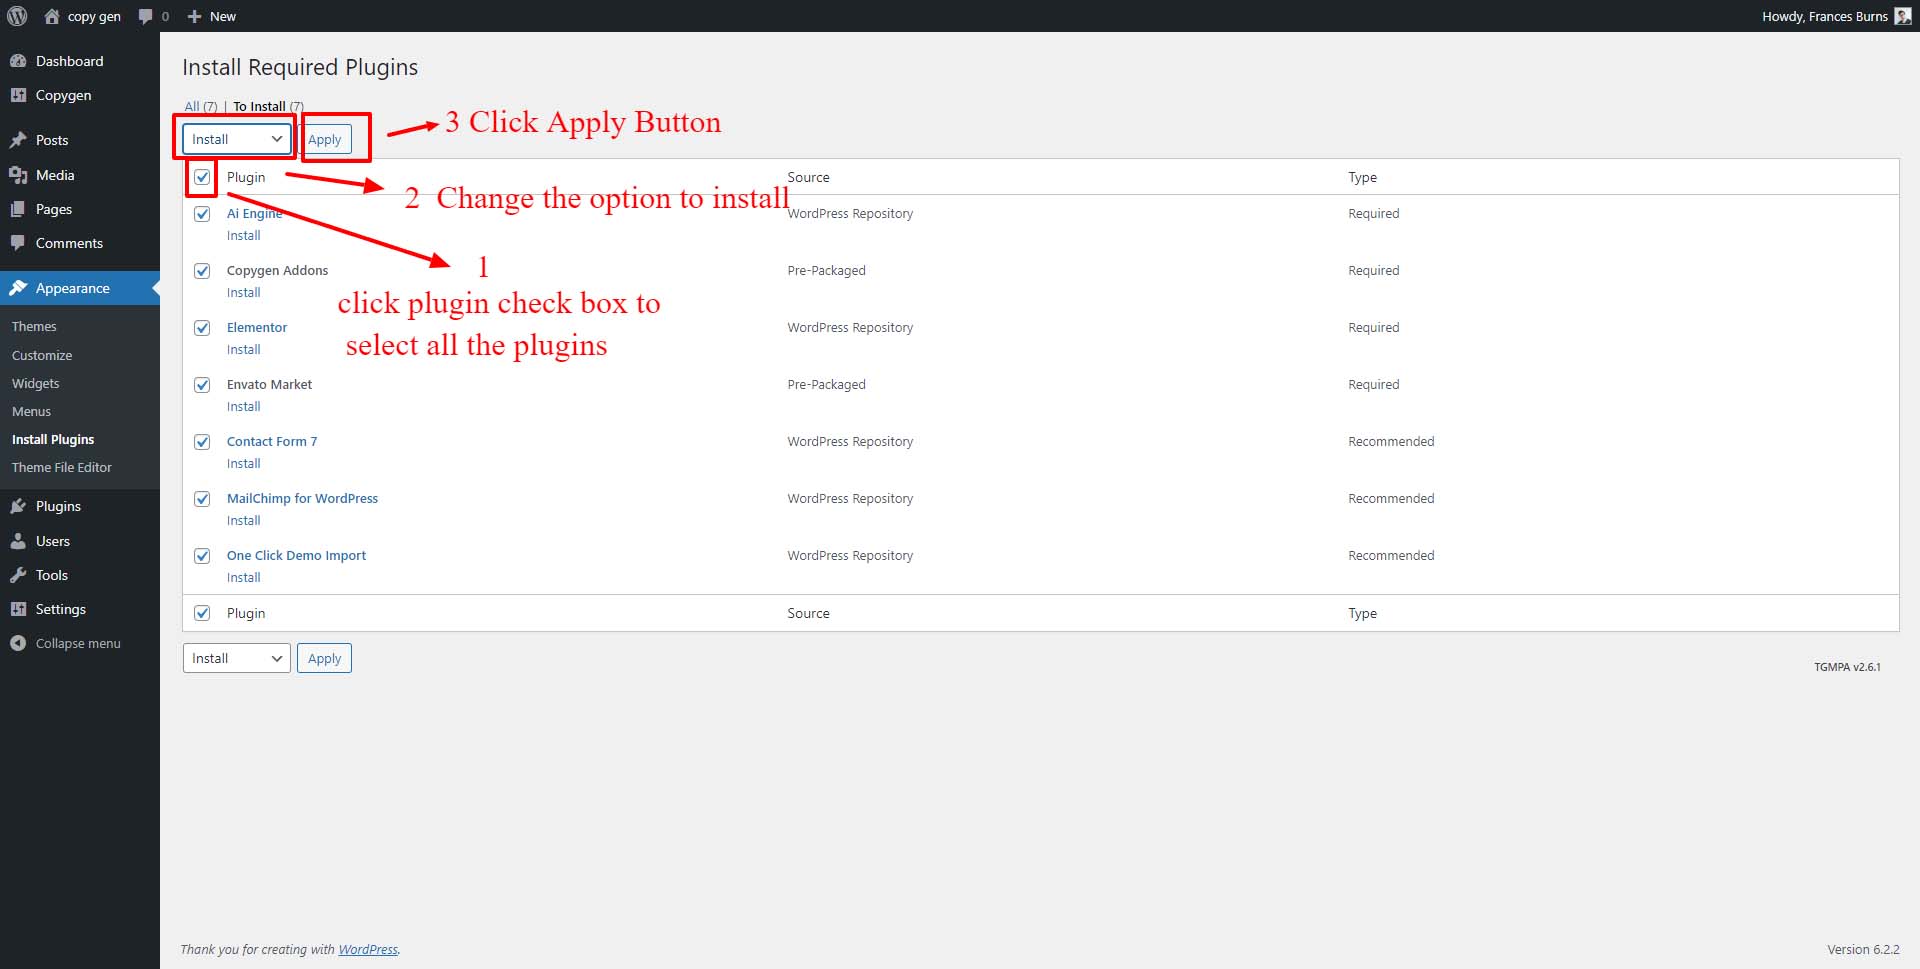Screen dimensions: 1920x969
Task: Click Install under Ai Engine
Action: [243, 235]
